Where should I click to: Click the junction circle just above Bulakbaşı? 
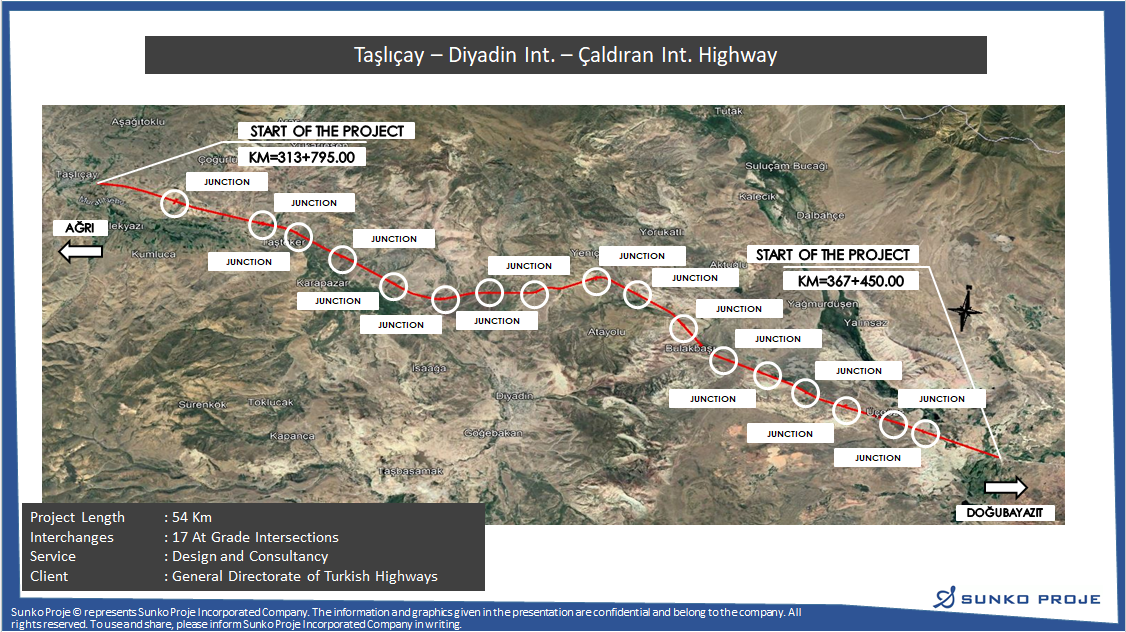click(x=684, y=327)
